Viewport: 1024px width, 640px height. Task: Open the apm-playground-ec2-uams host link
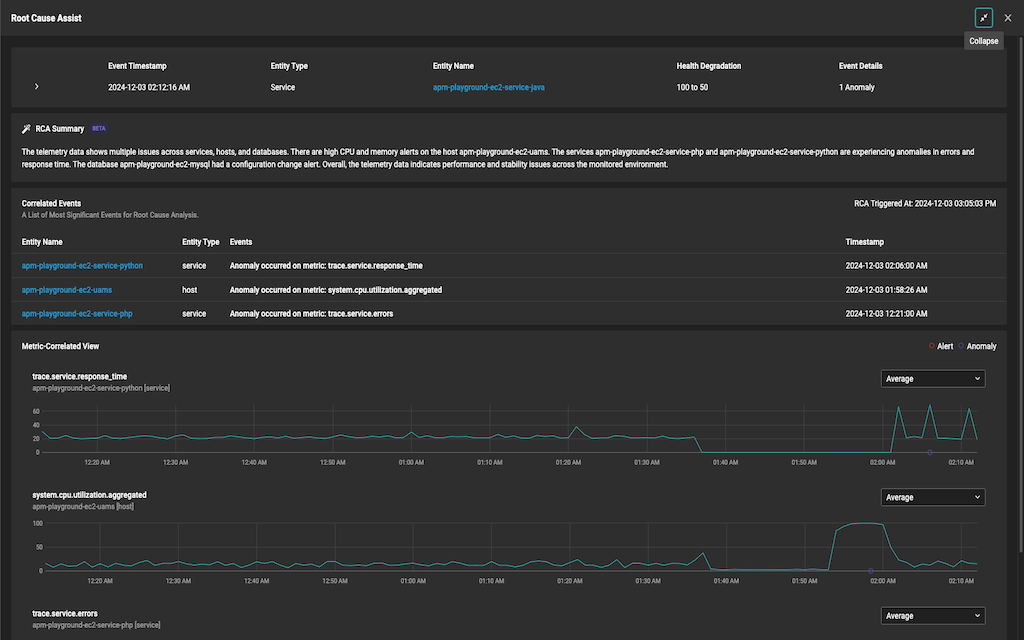67,290
